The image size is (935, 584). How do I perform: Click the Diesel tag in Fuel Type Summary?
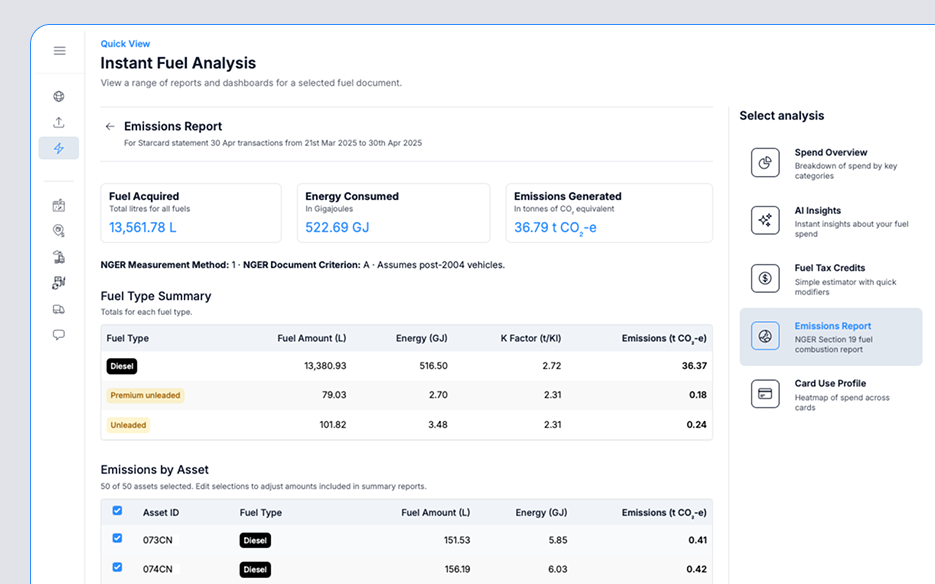point(122,367)
